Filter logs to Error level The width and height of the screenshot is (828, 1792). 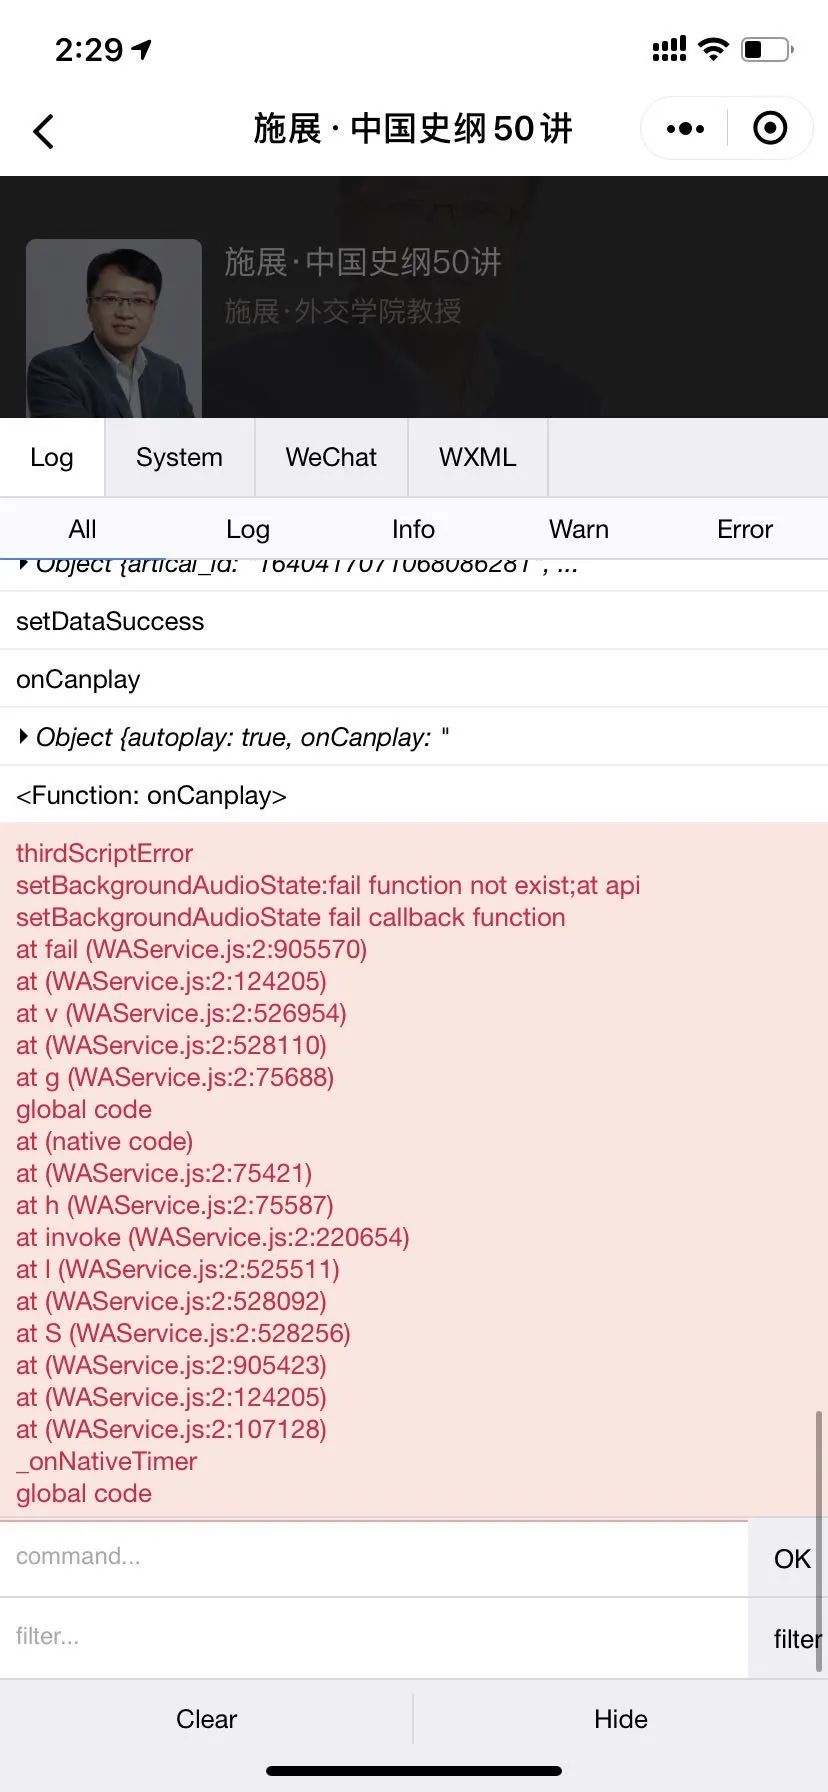coord(745,529)
